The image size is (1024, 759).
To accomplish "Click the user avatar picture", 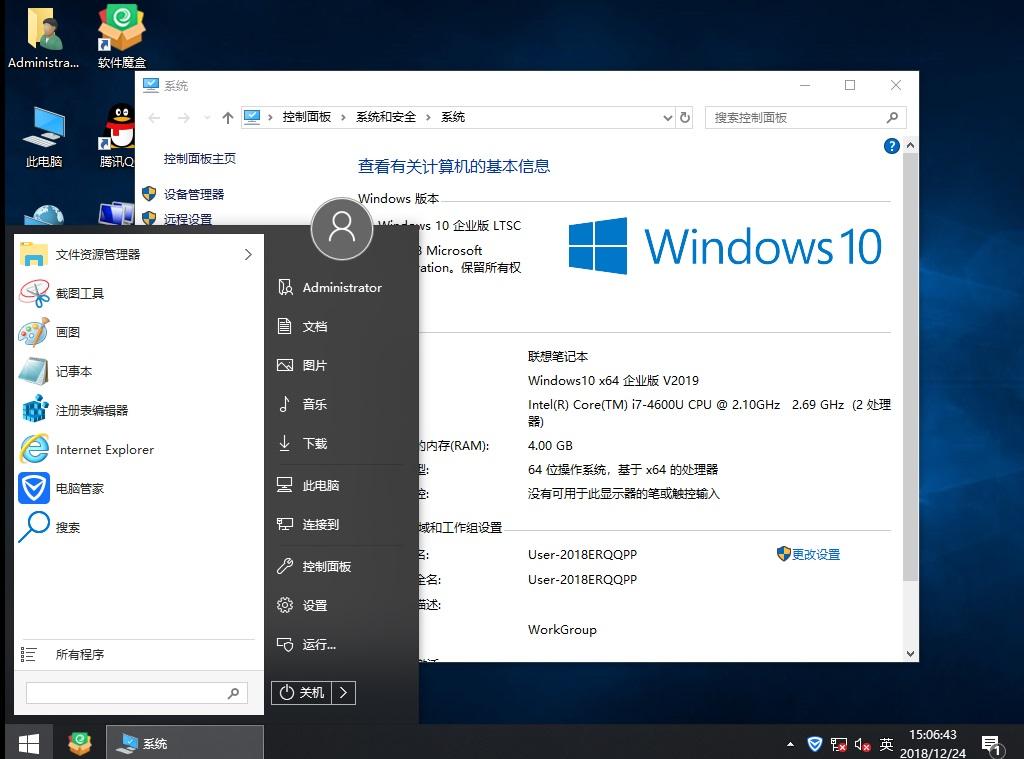I will 342,229.
